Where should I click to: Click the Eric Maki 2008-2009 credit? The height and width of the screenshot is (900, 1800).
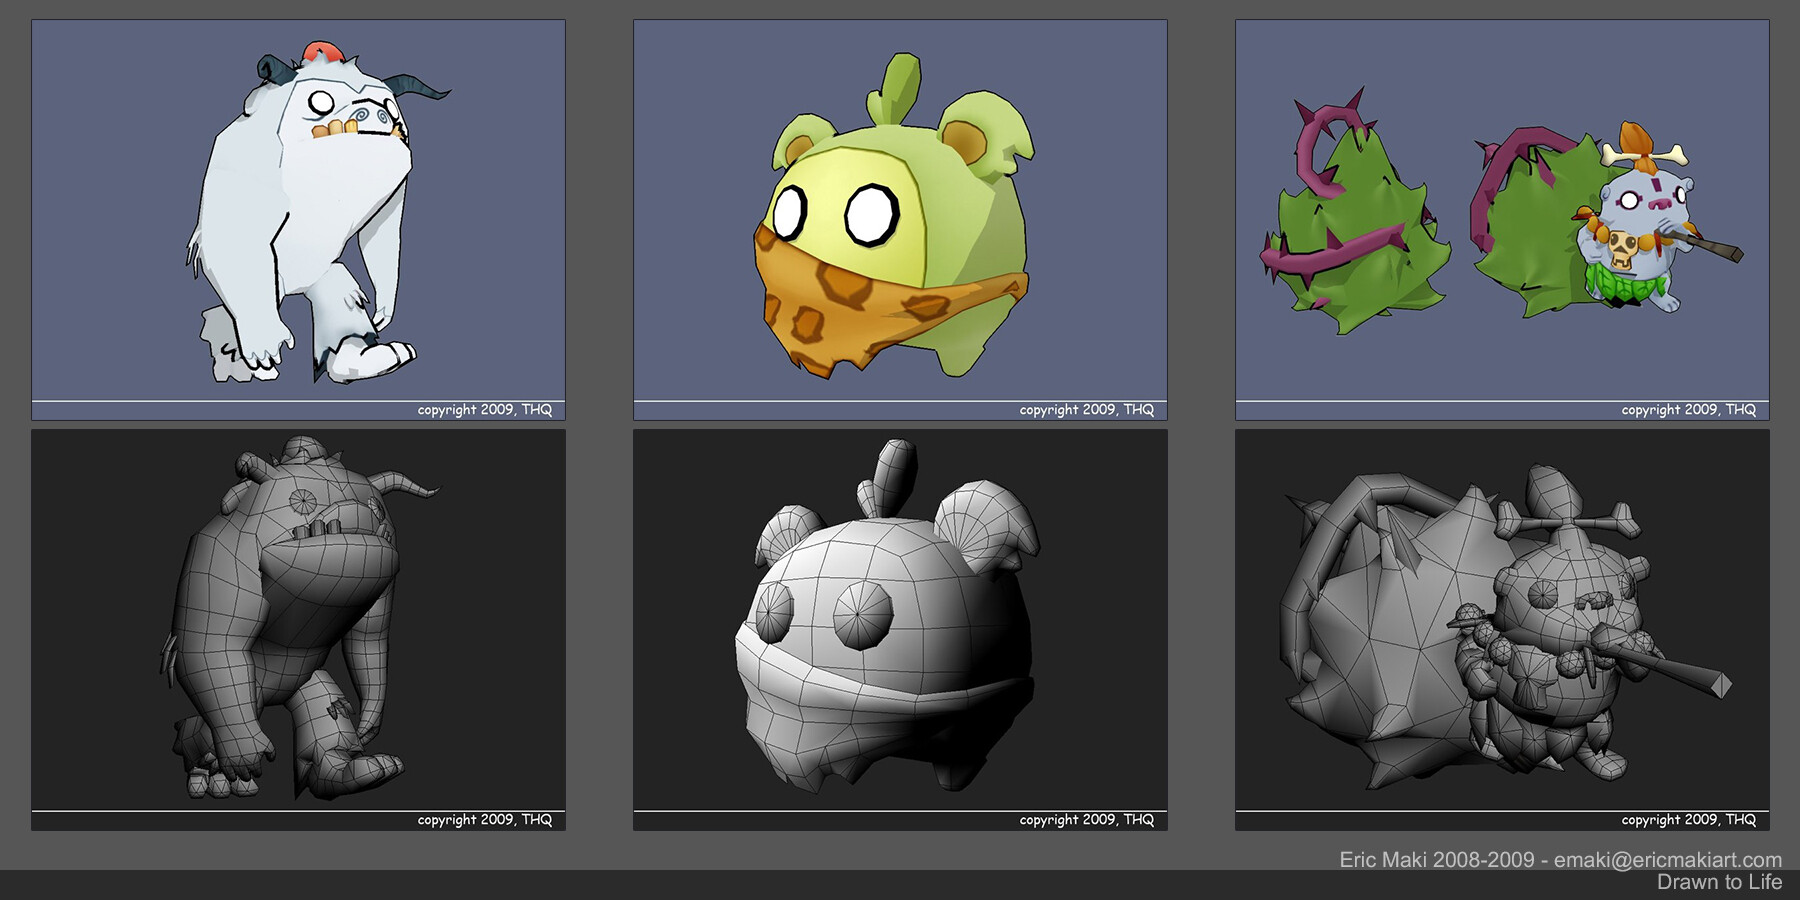(x=1436, y=860)
